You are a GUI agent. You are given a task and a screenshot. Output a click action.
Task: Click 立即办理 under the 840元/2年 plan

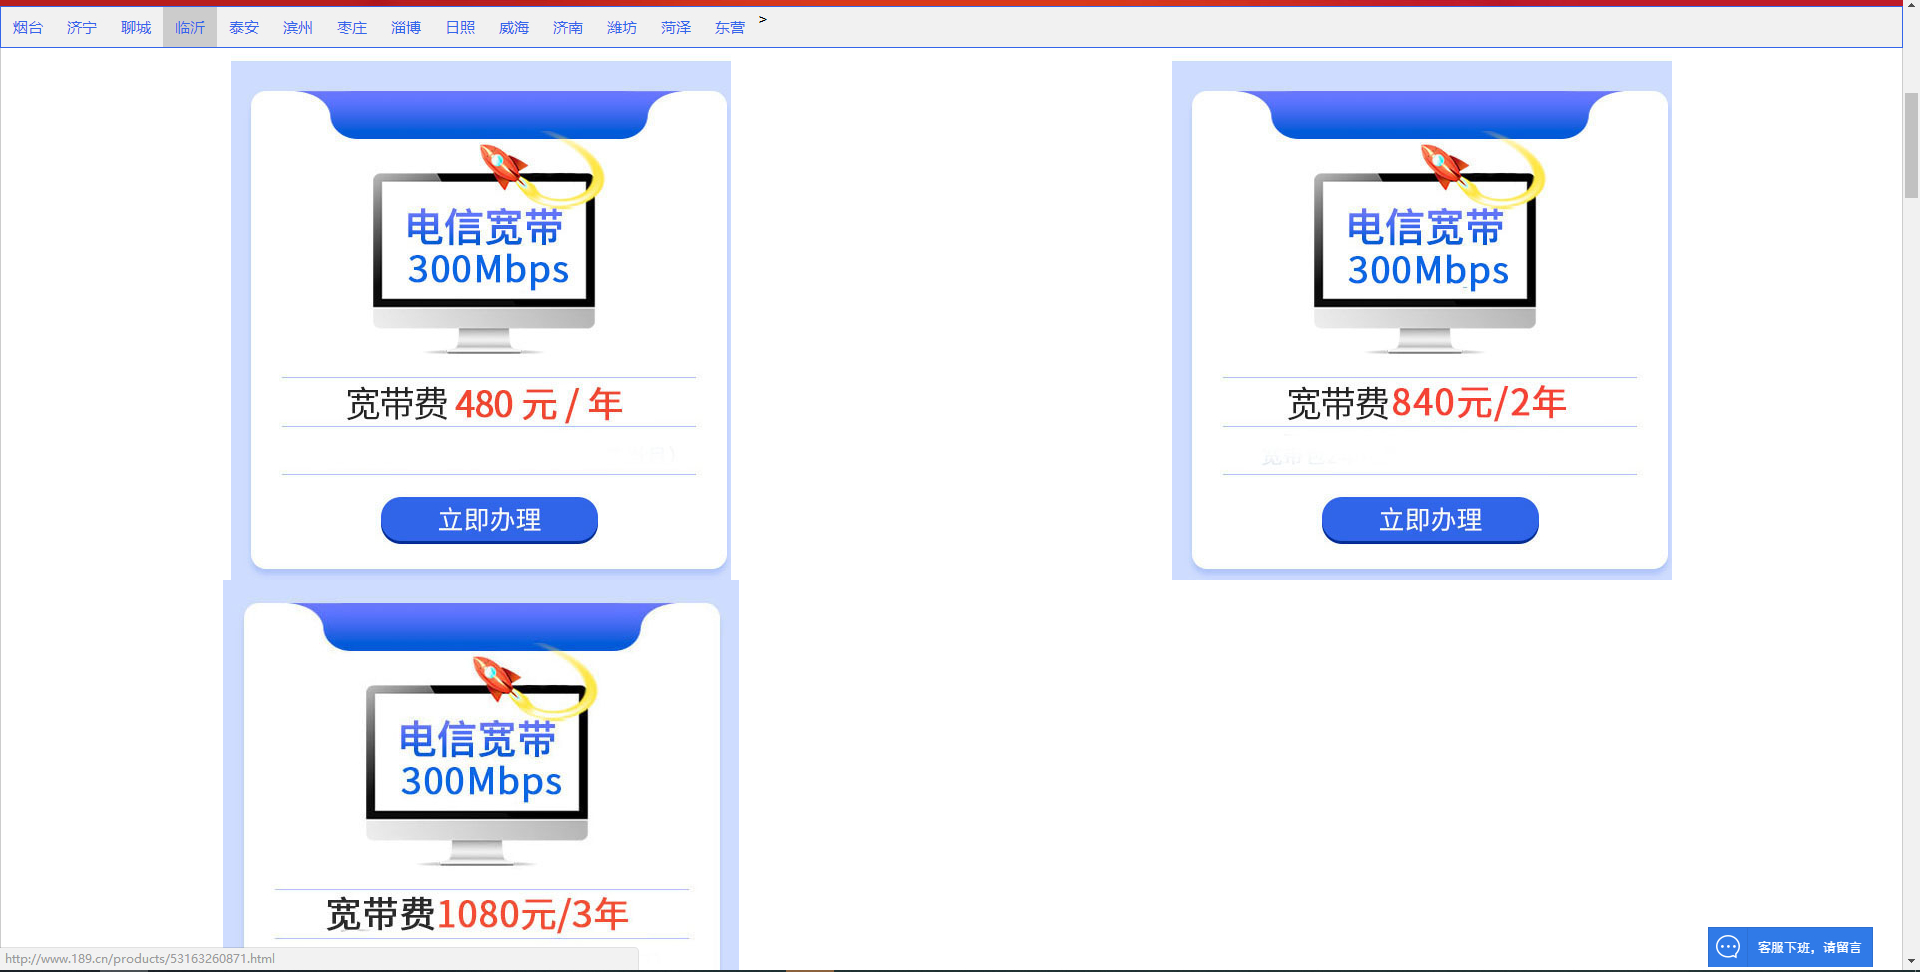[1430, 520]
